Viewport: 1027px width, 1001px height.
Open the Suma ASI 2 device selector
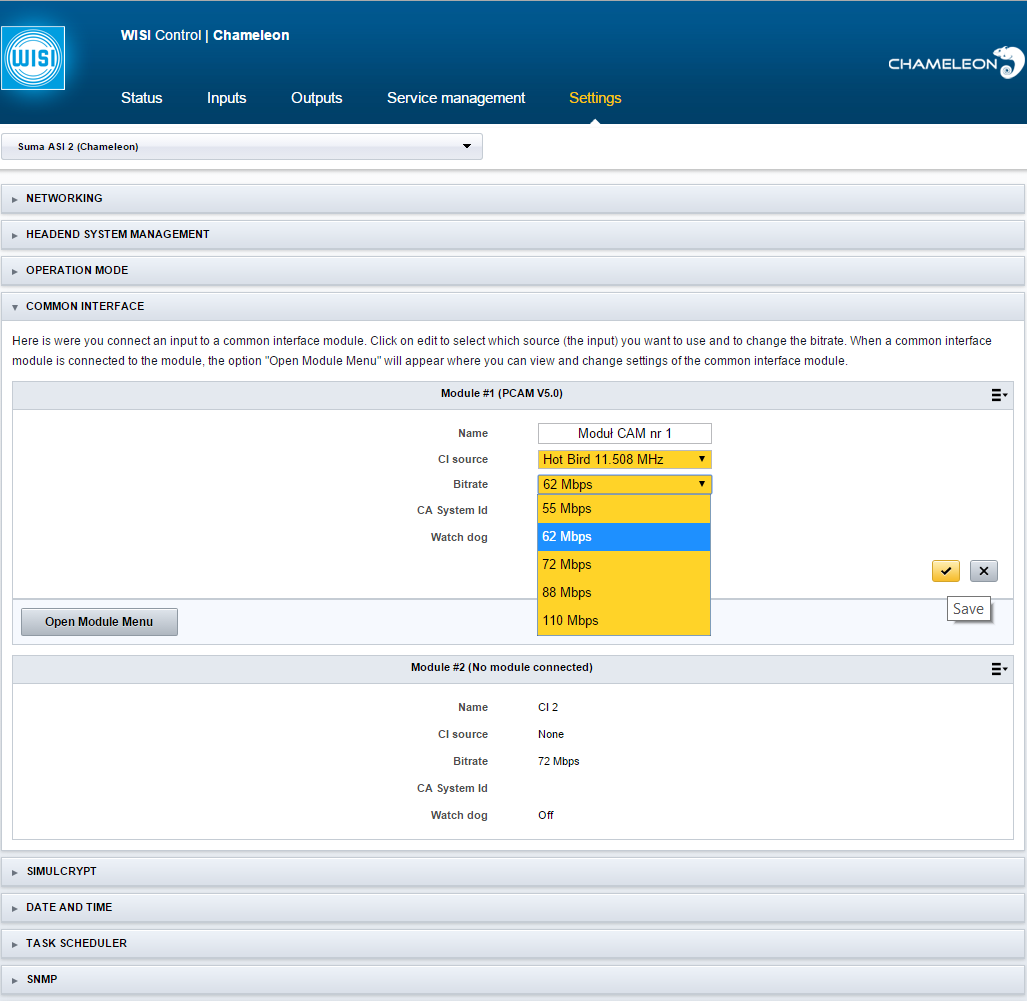click(242, 146)
